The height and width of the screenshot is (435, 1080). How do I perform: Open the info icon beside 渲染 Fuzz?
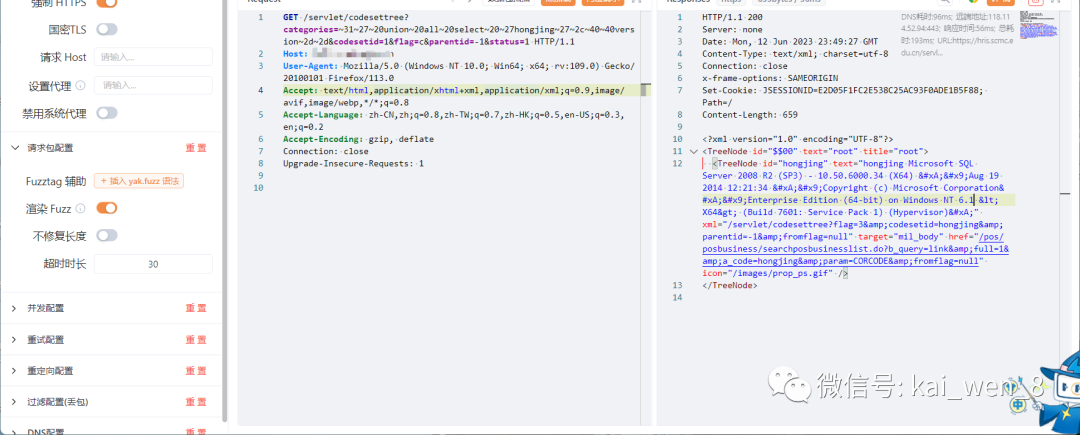point(81,209)
